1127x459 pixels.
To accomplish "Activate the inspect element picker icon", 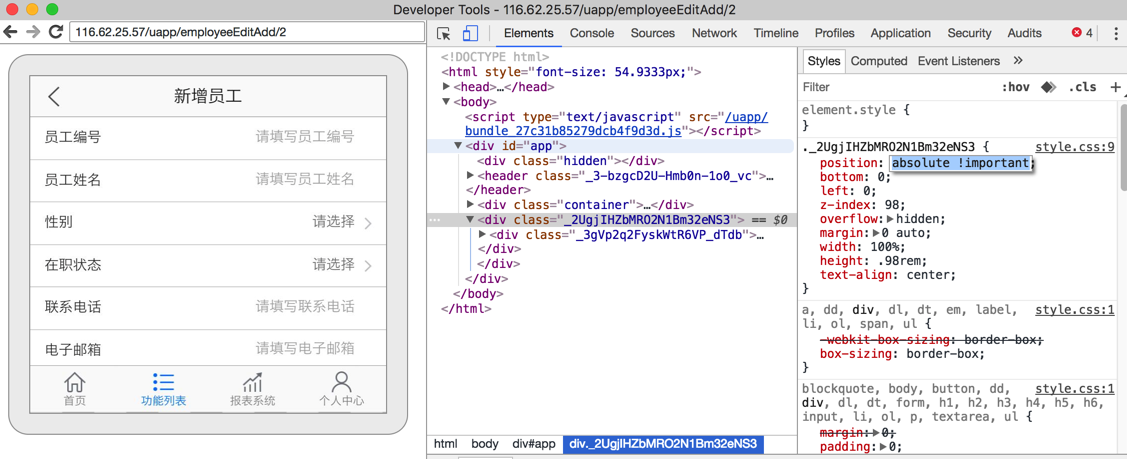I will tap(445, 33).
